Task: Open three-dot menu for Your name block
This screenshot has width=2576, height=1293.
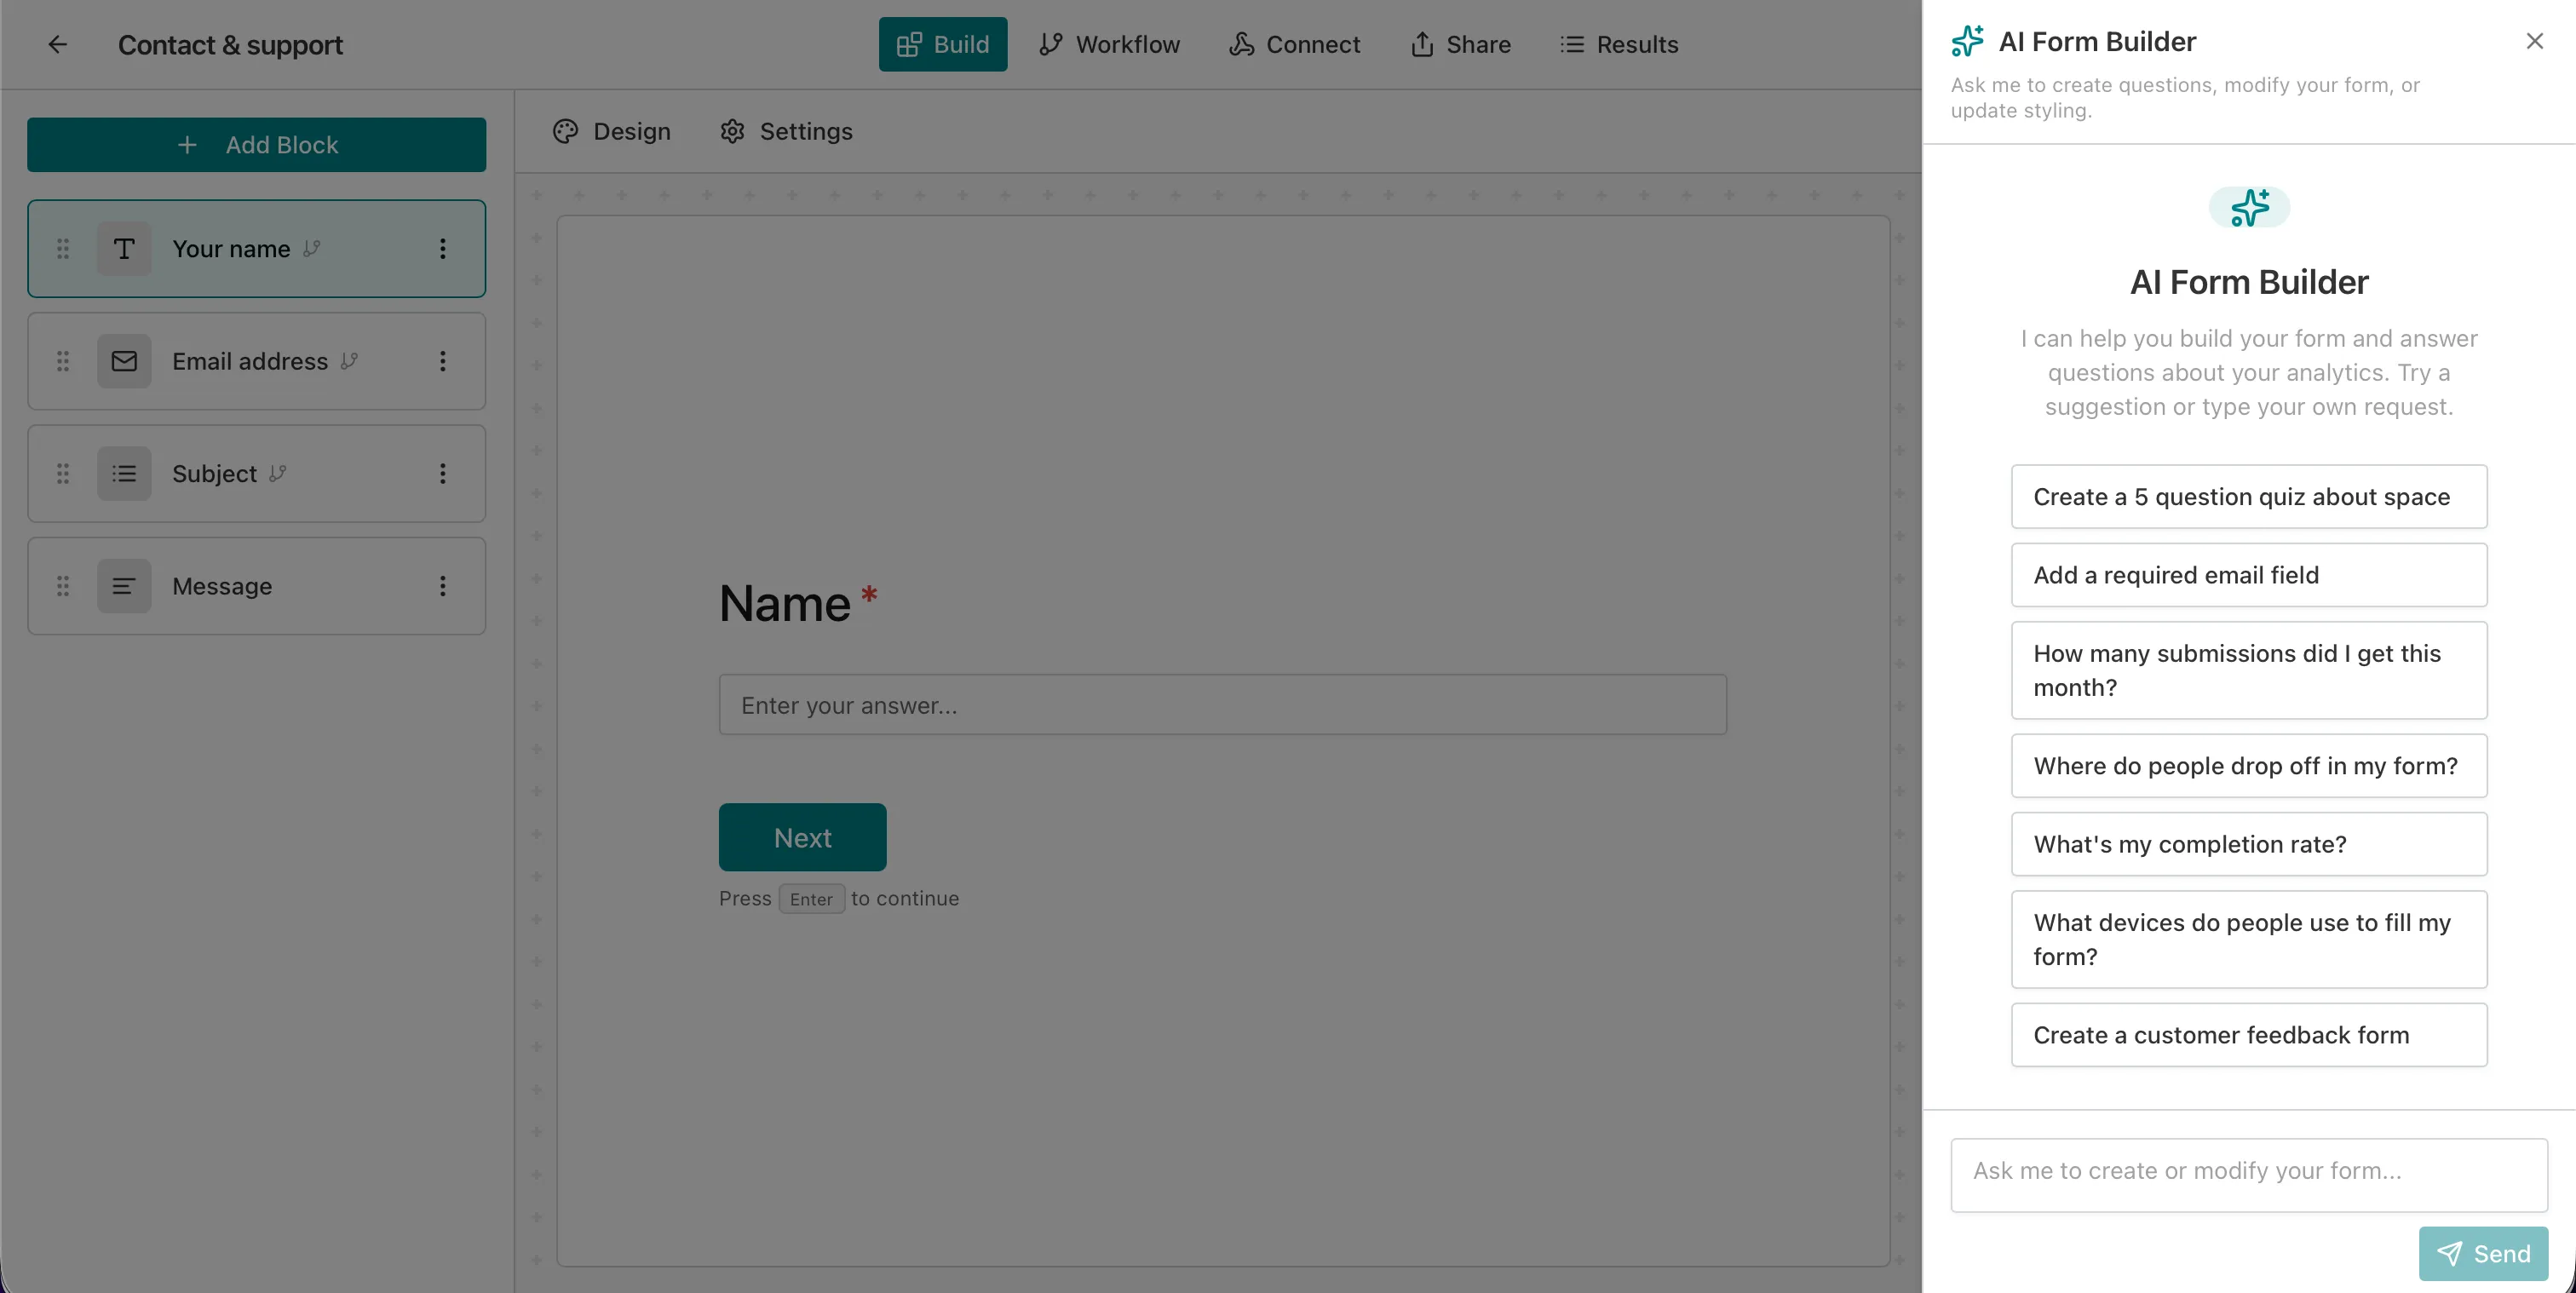Action: pyautogui.click(x=443, y=249)
